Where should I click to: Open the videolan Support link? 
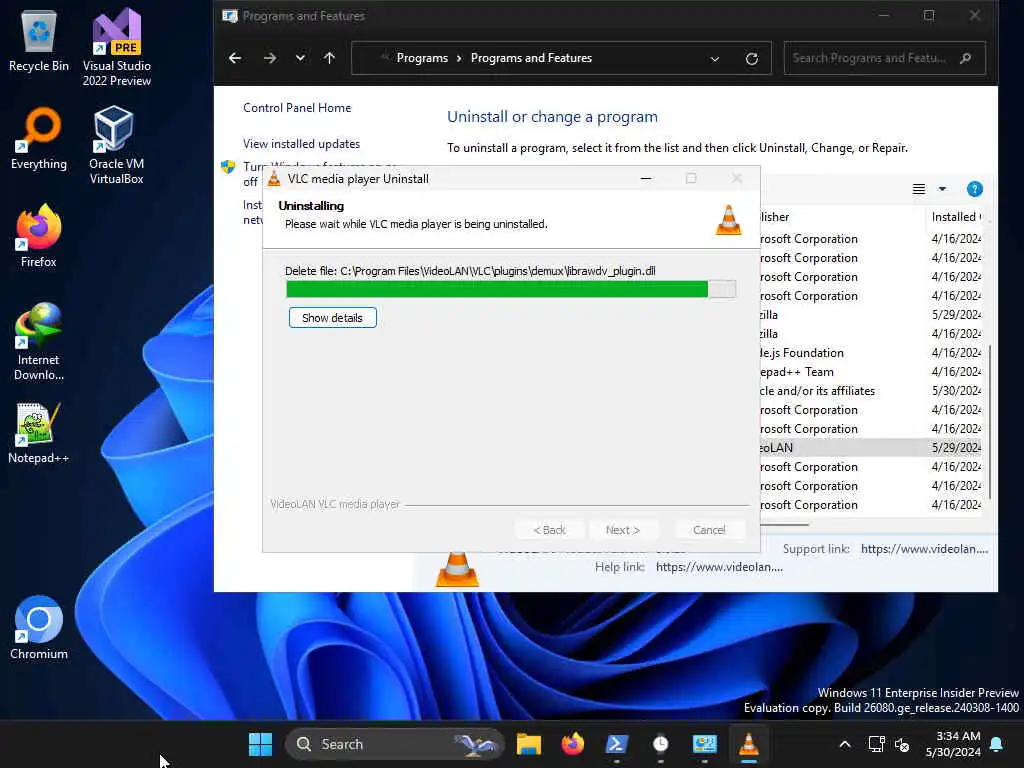coord(924,549)
